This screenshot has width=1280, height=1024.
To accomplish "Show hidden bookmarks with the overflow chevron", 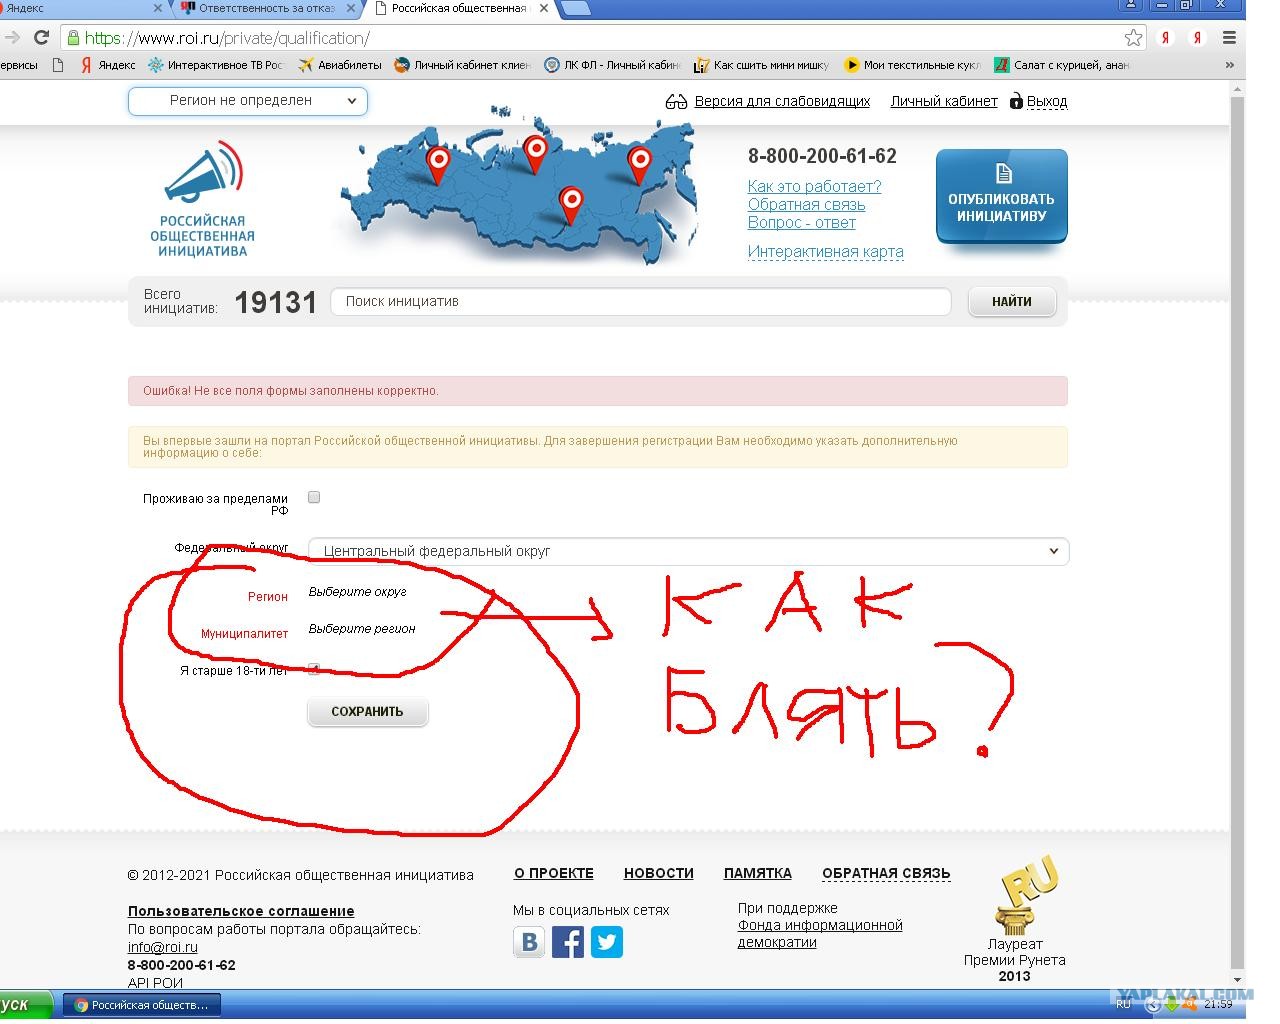I will click(x=1229, y=65).
